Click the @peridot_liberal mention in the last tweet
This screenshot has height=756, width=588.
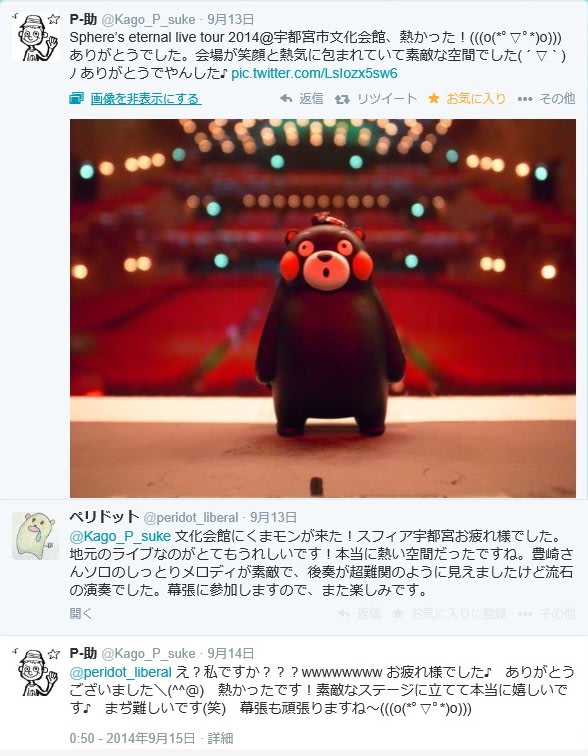120,672
